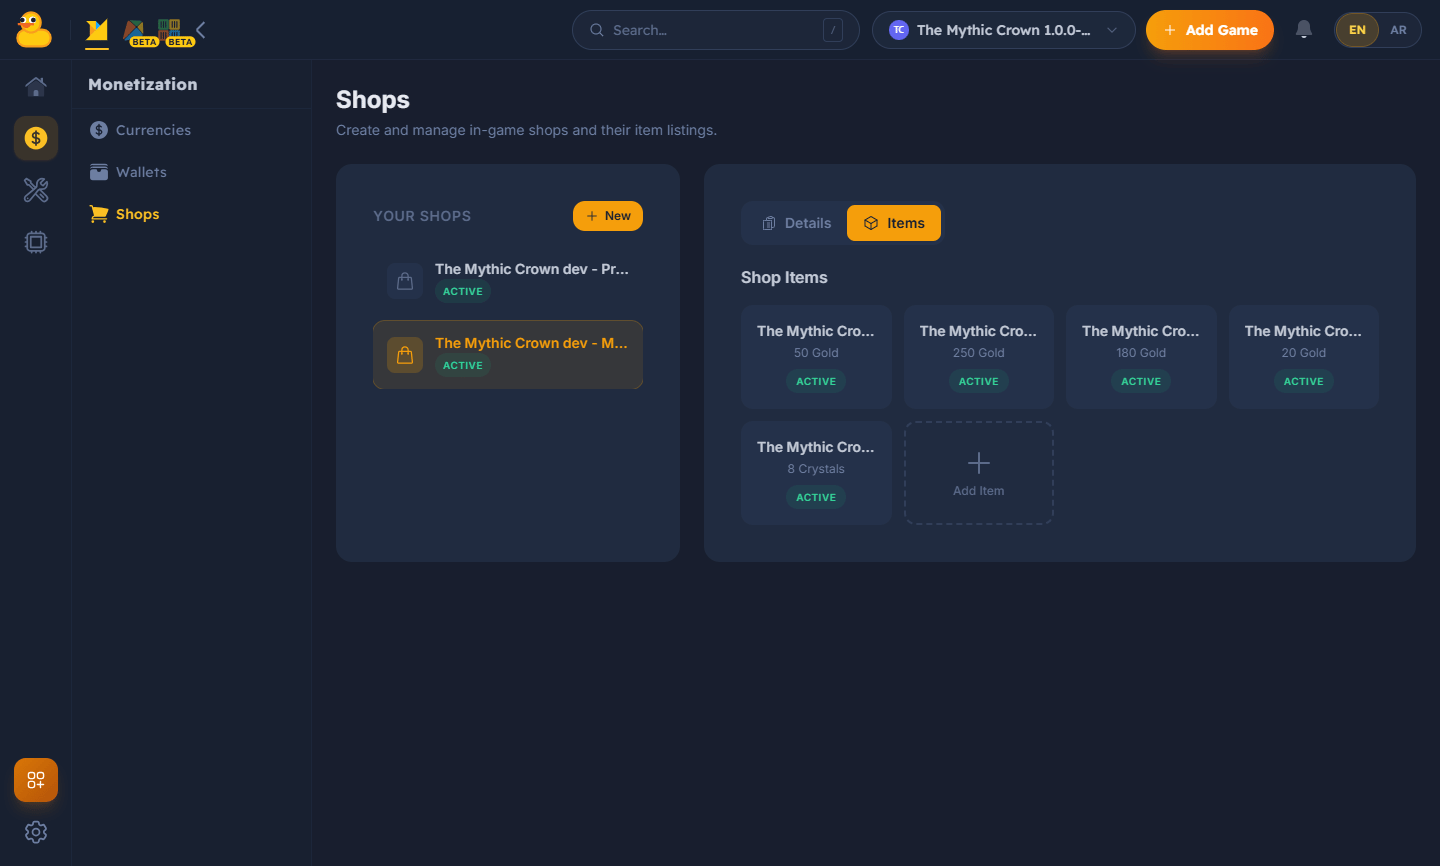Open the 250 Gold shop item
This screenshot has height=866, width=1440.
979,357
